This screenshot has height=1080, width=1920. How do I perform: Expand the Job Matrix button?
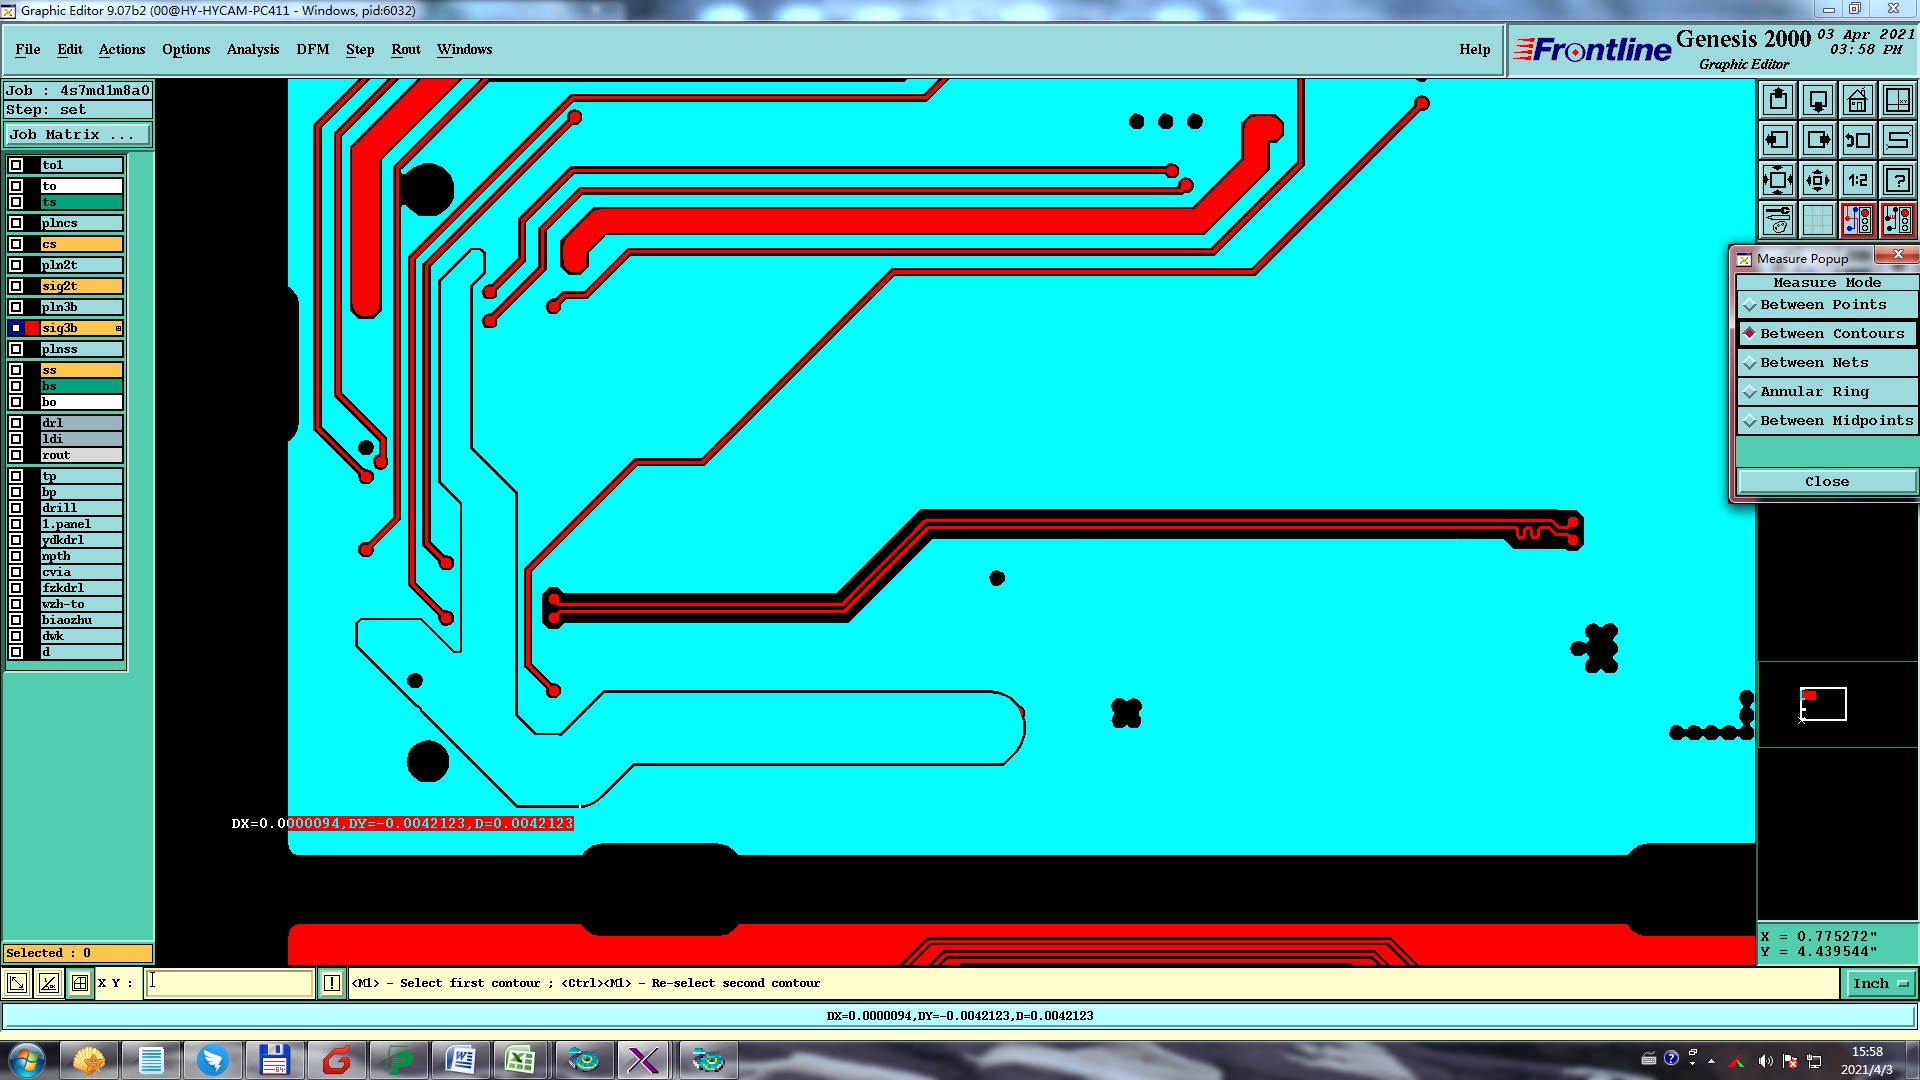(x=78, y=135)
